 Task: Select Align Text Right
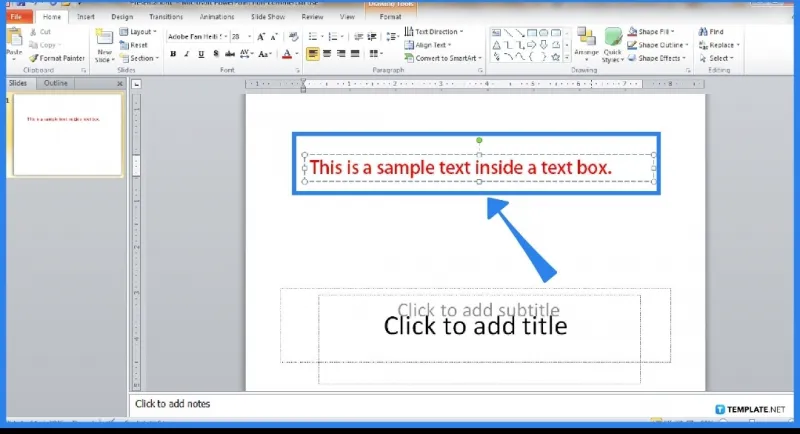(341, 54)
